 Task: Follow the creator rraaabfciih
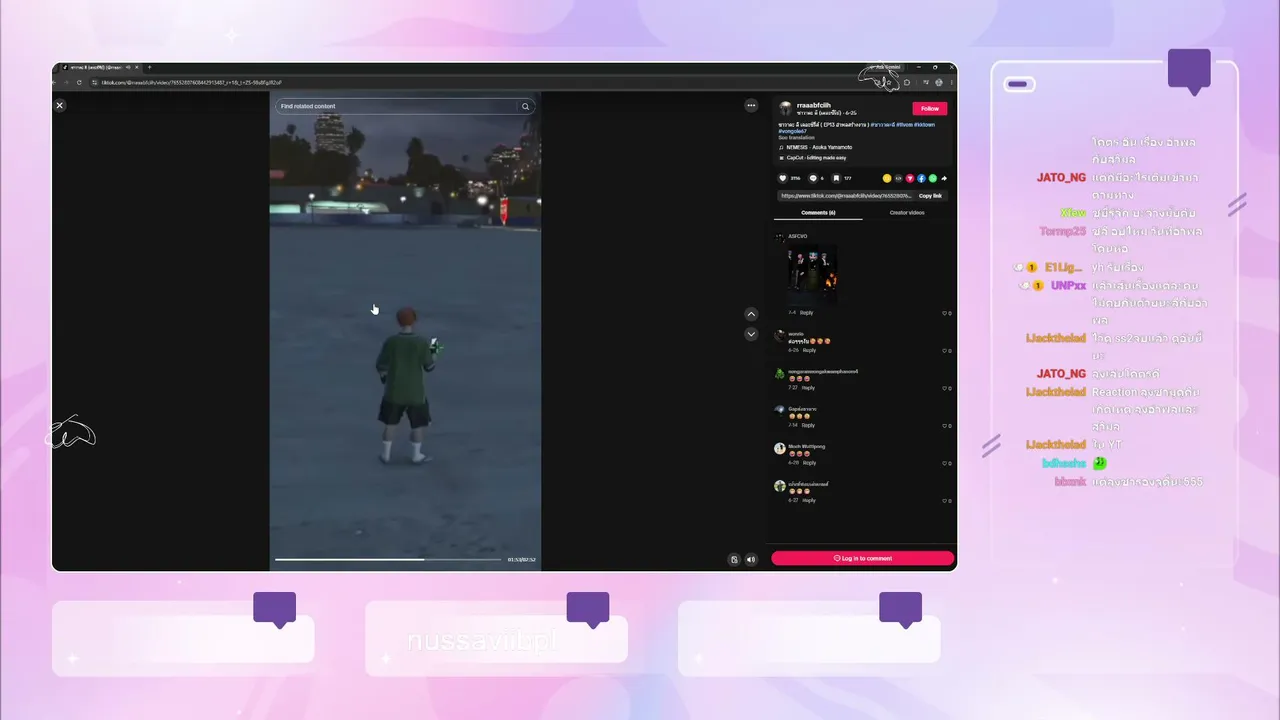point(929,108)
